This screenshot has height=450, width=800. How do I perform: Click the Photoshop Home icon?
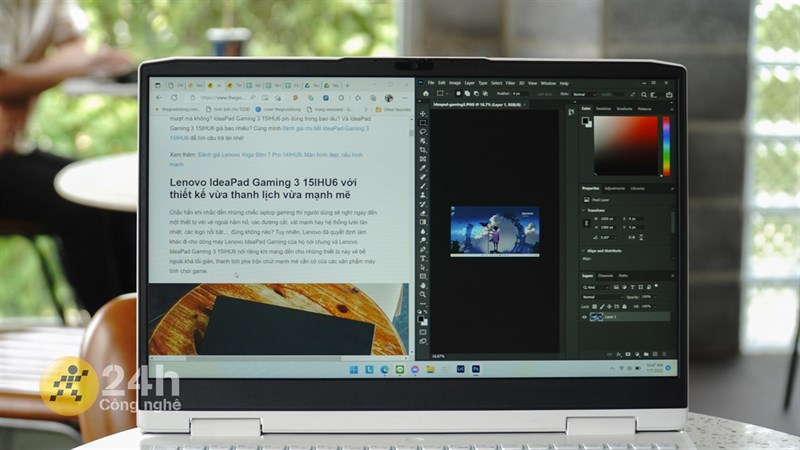pos(426,94)
